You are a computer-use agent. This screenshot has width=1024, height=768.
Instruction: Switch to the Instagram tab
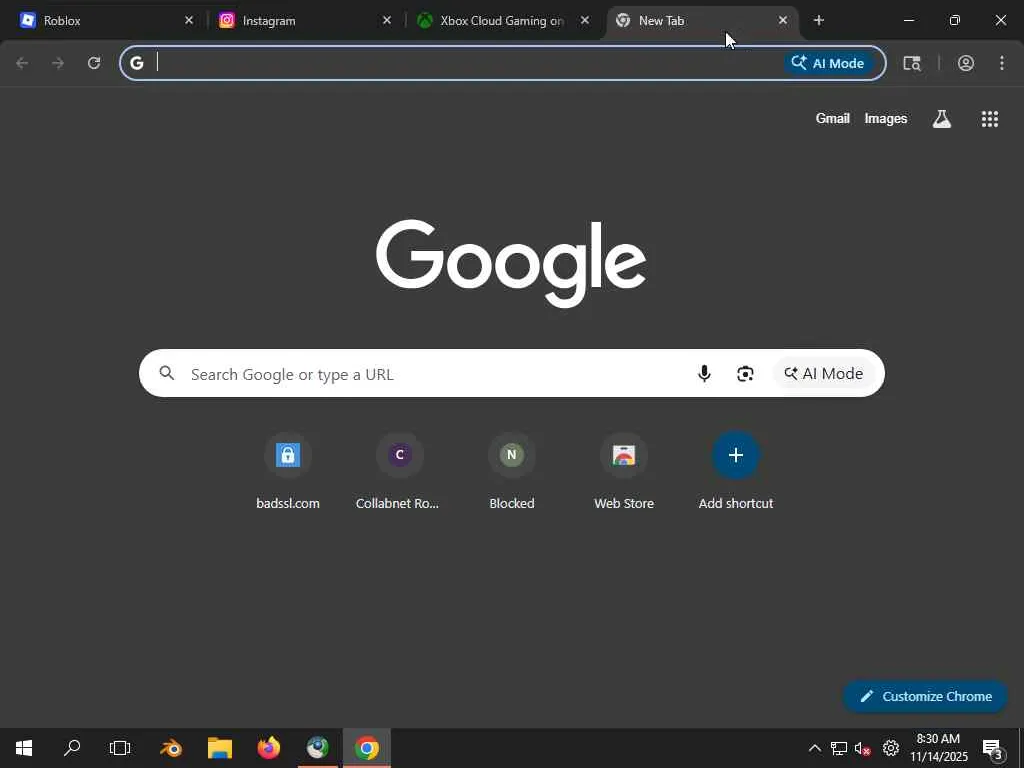304,20
